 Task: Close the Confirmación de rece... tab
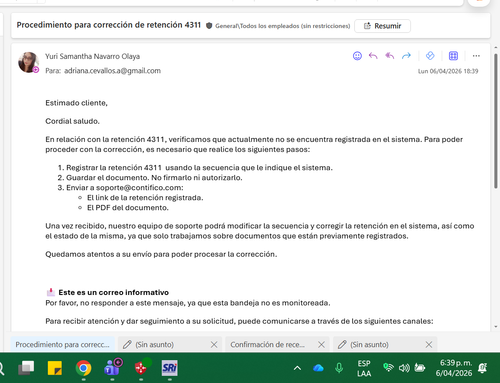(x=321, y=345)
